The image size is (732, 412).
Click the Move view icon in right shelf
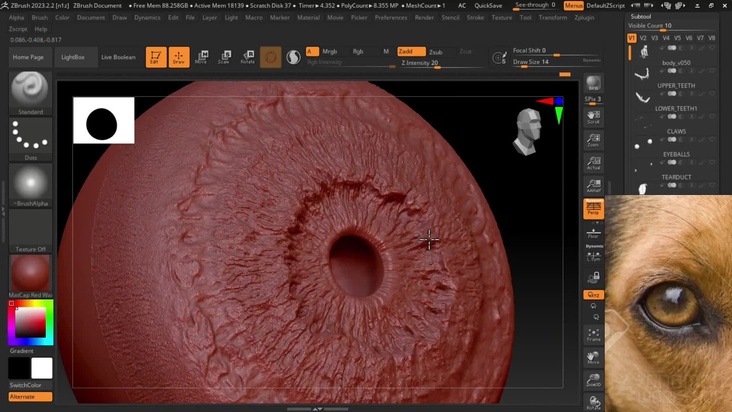tap(593, 357)
